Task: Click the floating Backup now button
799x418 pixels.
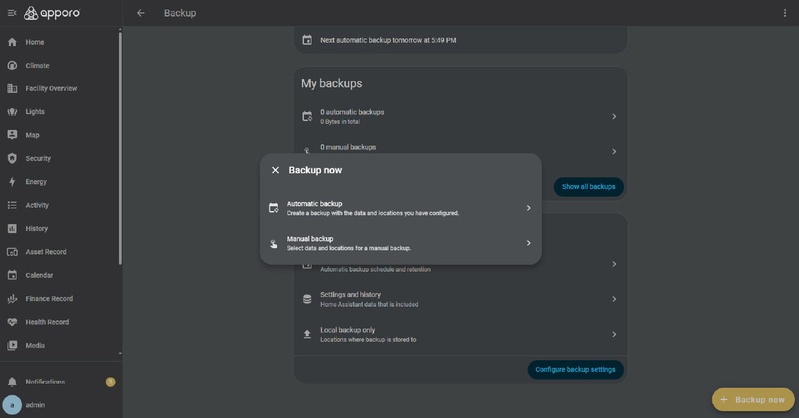Action: click(753, 400)
